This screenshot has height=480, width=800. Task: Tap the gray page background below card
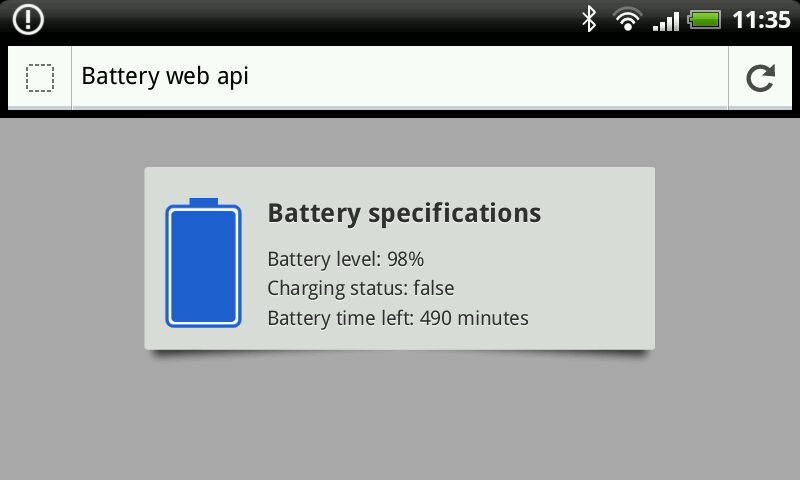(x=399, y=418)
